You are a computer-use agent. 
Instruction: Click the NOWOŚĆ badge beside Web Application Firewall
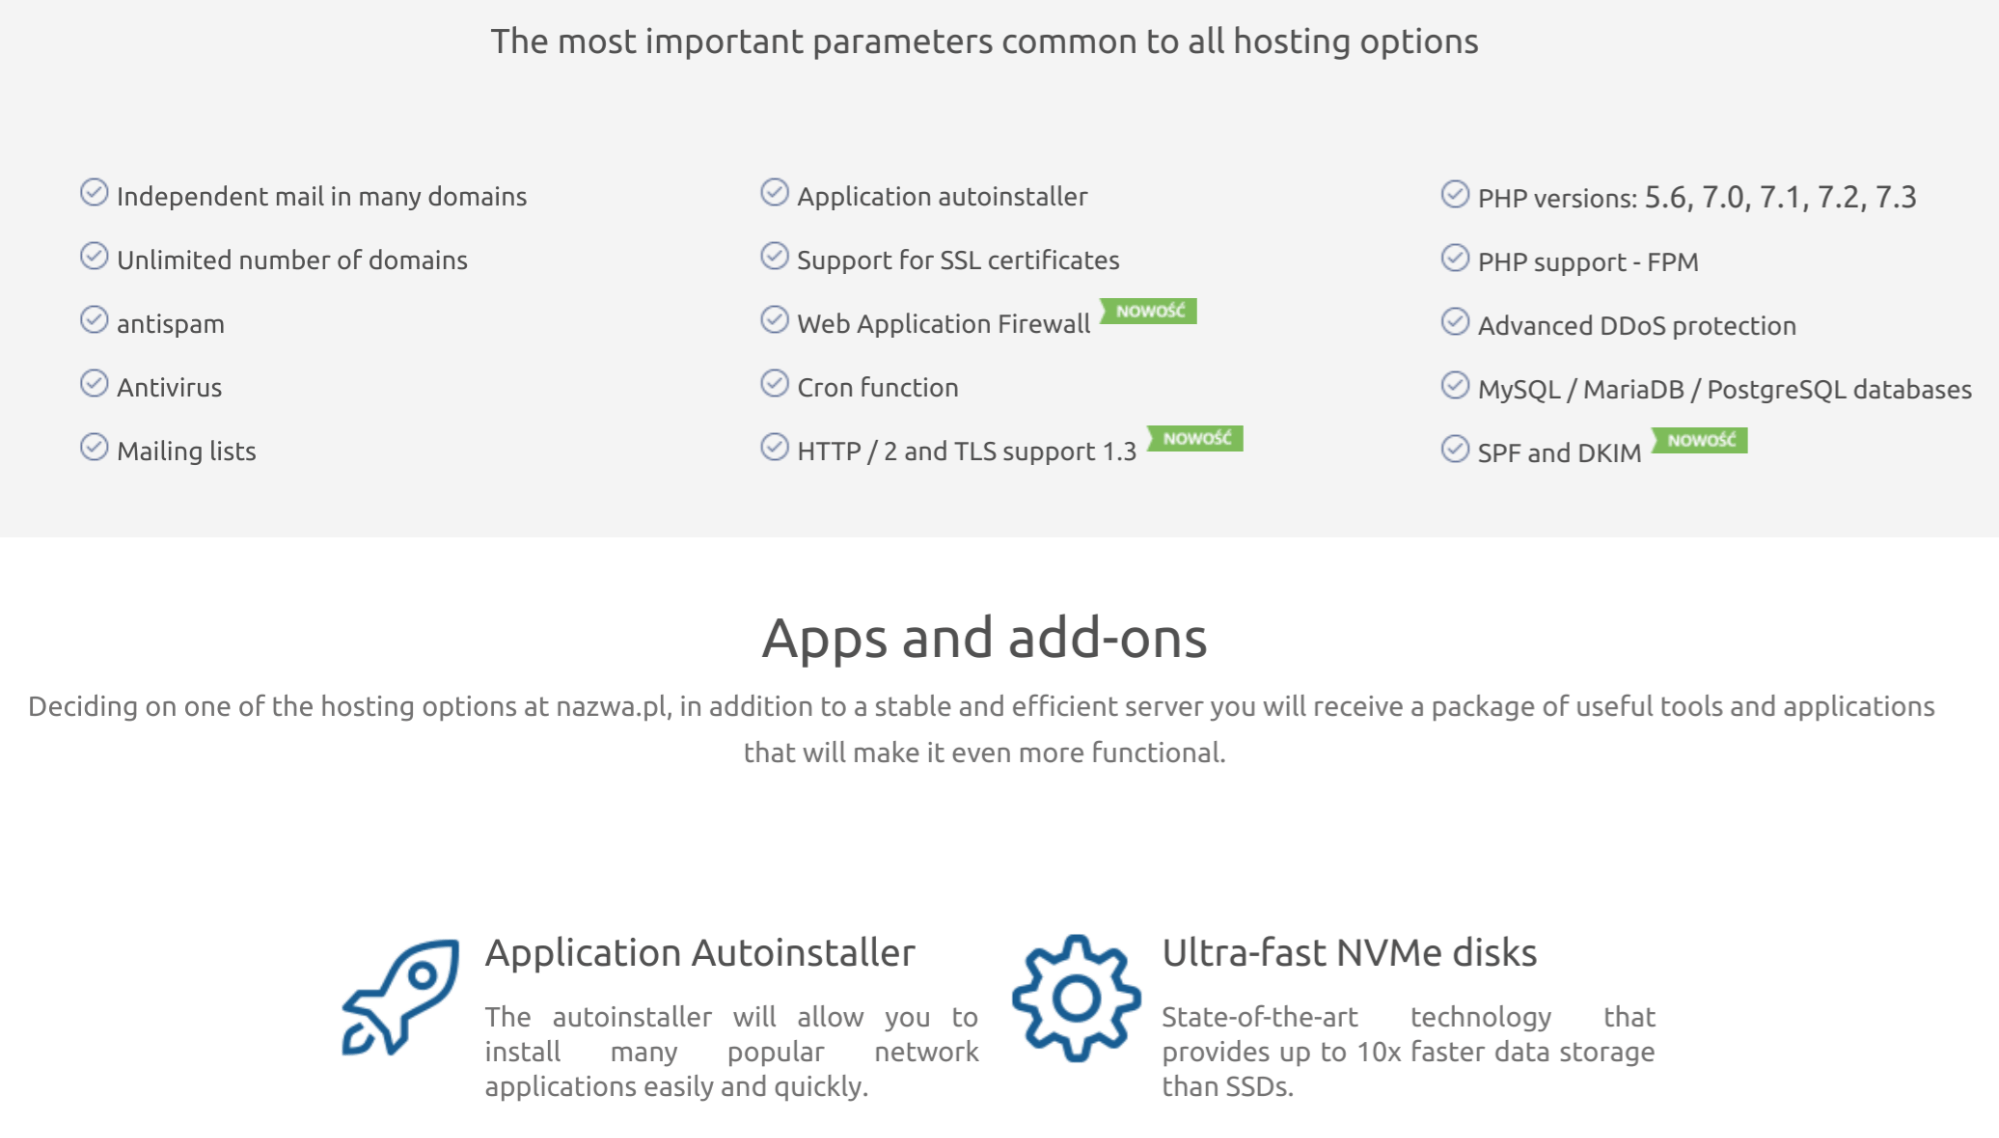click(1148, 311)
